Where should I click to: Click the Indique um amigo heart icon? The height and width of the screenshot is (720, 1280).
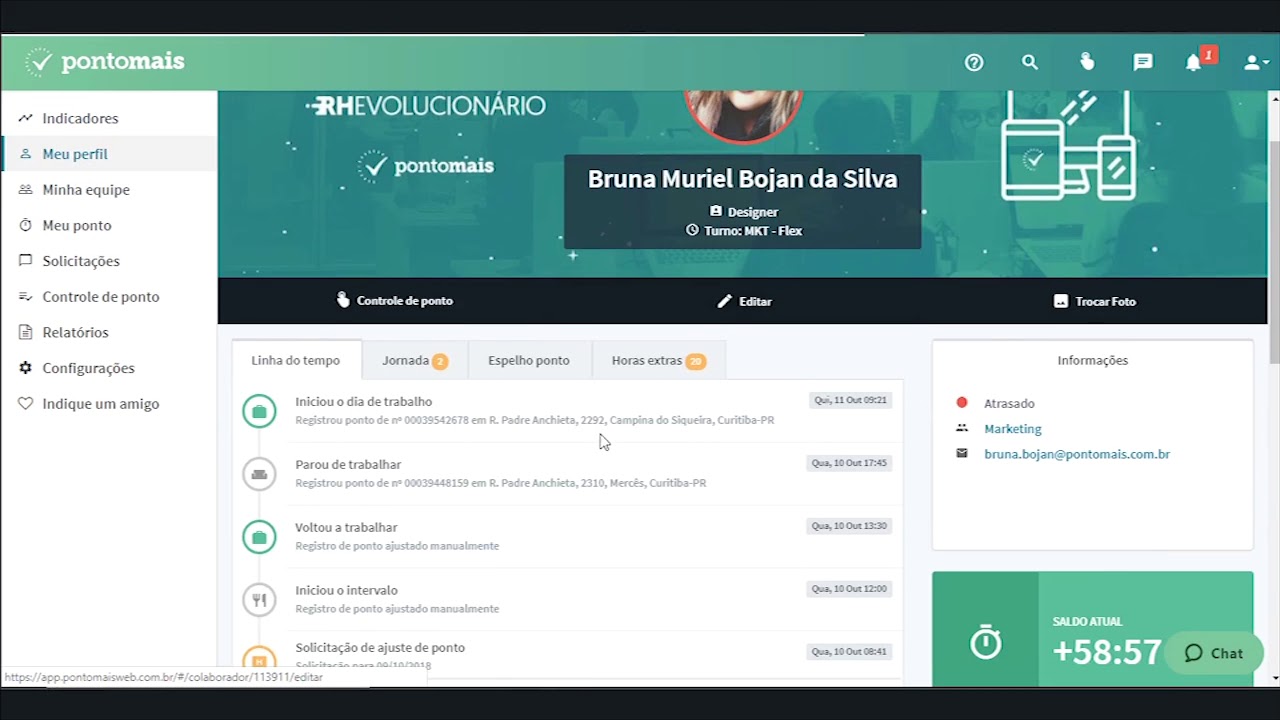(25, 404)
